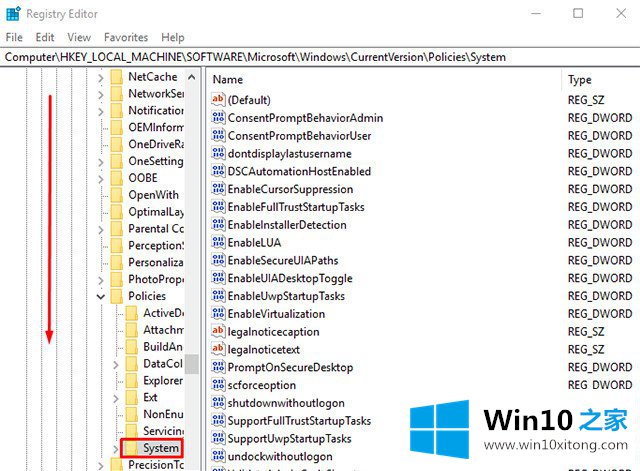The image size is (640, 471).
Task: Expand the NetworkService tree node
Action: (101, 94)
